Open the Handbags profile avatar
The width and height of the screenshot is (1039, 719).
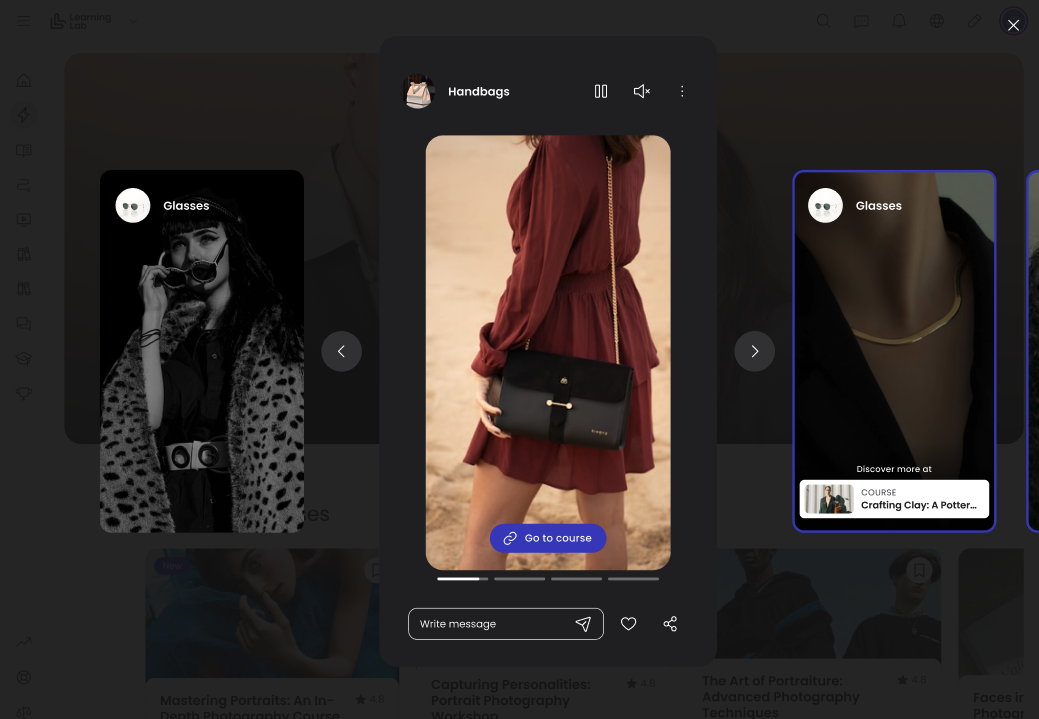click(x=418, y=91)
